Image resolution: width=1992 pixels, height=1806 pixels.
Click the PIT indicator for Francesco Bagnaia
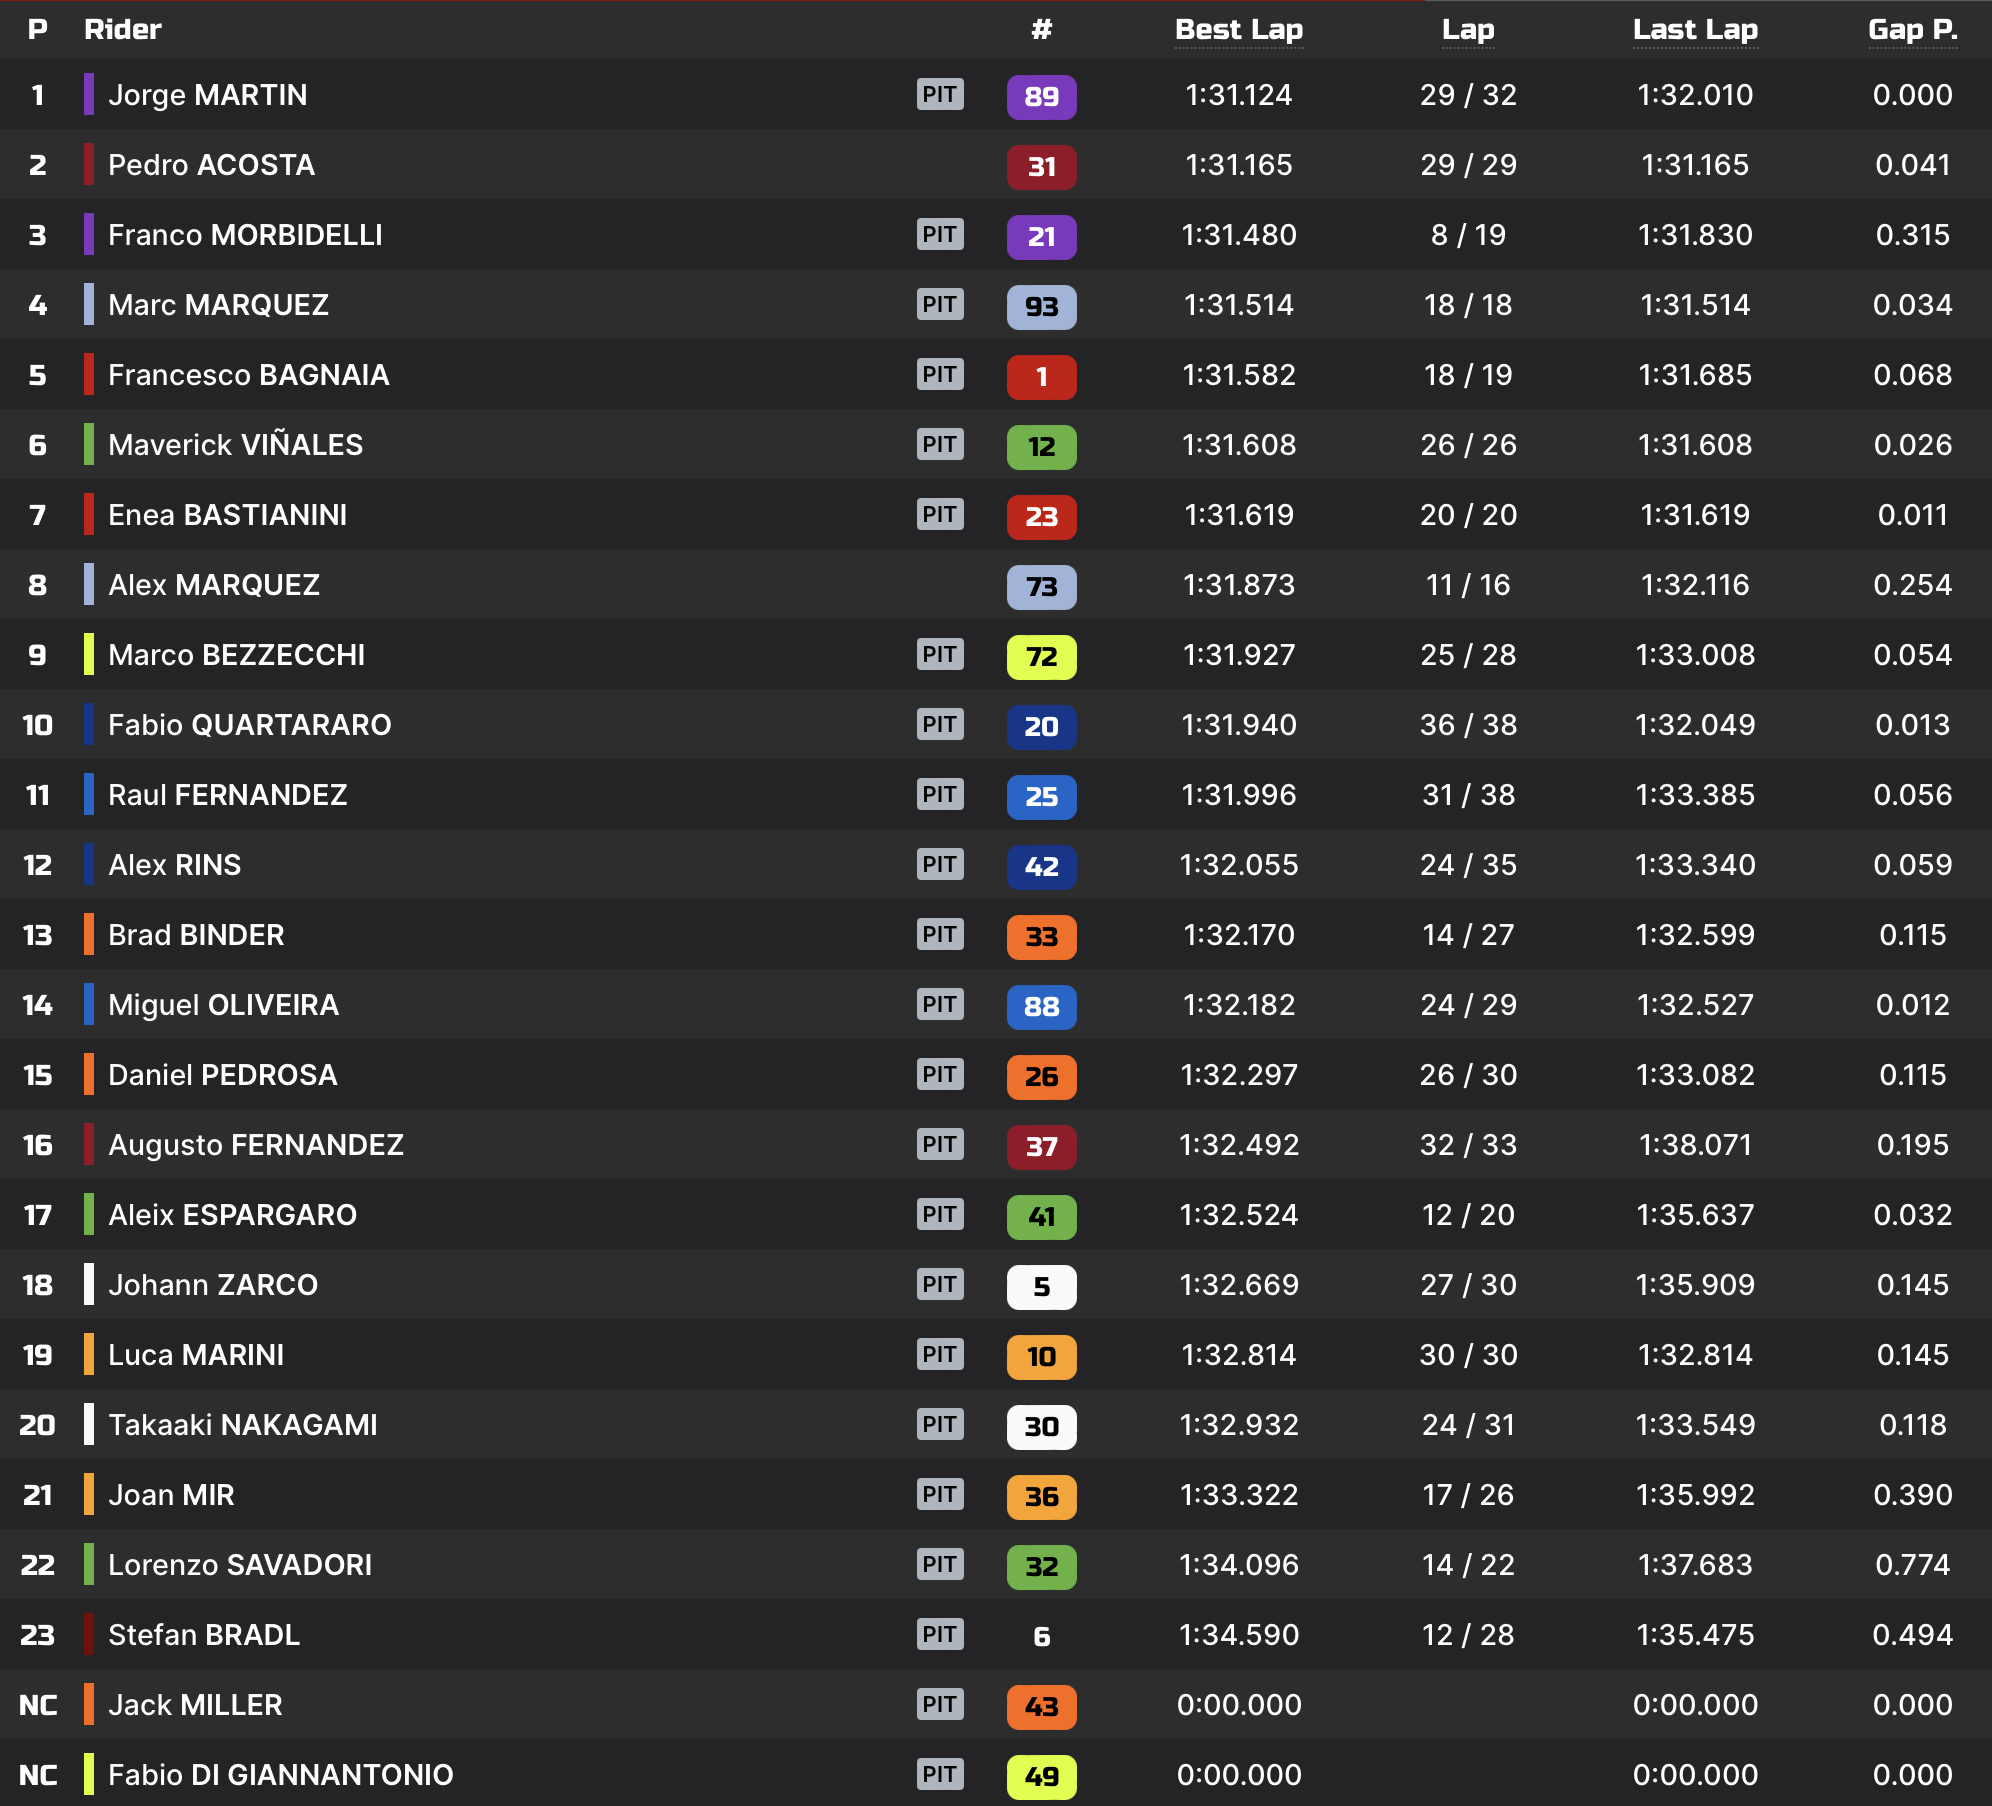click(939, 375)
